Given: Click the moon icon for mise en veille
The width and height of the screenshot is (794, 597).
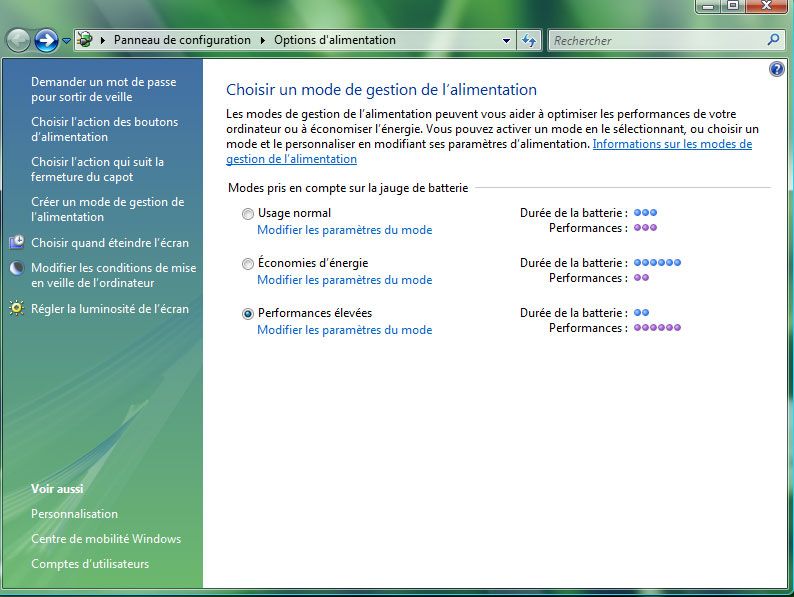Looking at the screenshot, I should click(x=16, y=267).
